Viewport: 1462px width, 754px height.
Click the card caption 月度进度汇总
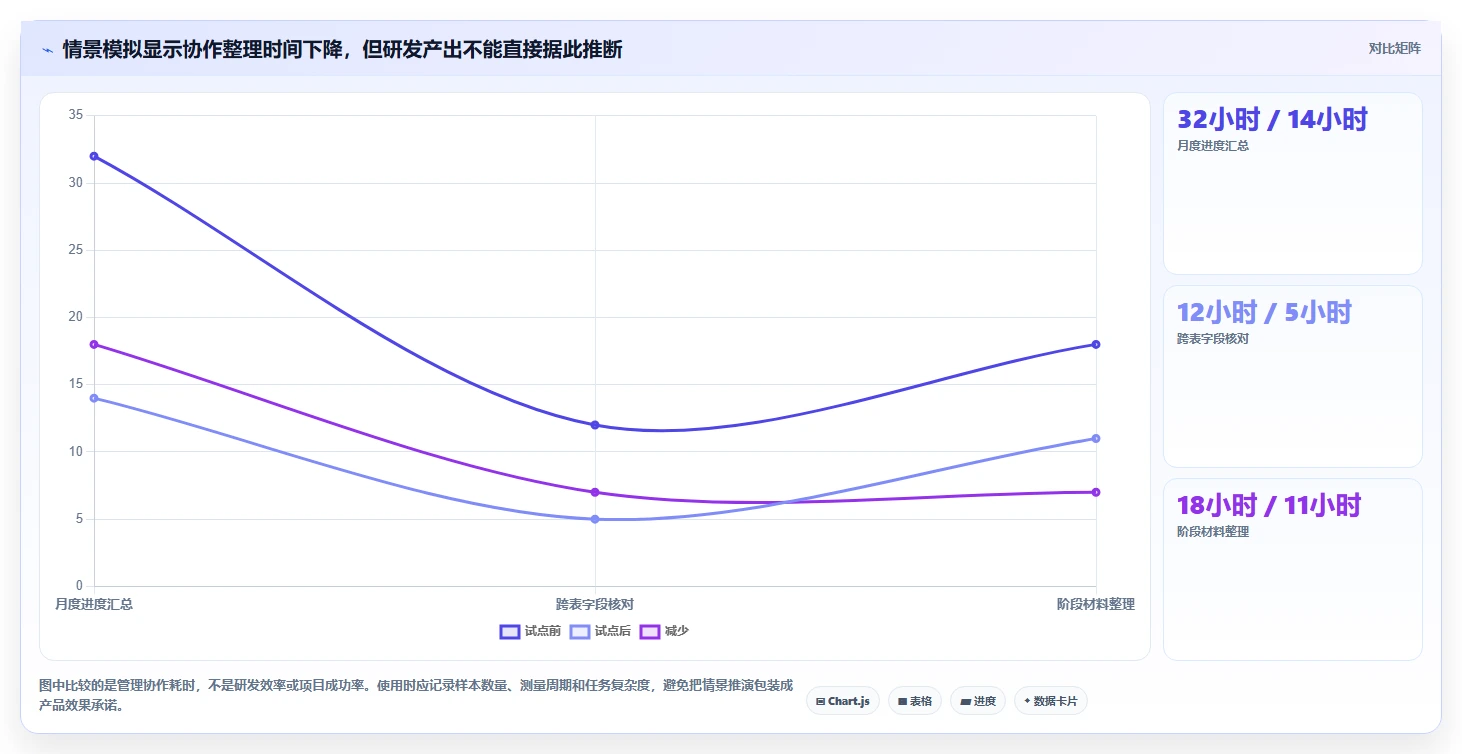(x=1213, y=145)
